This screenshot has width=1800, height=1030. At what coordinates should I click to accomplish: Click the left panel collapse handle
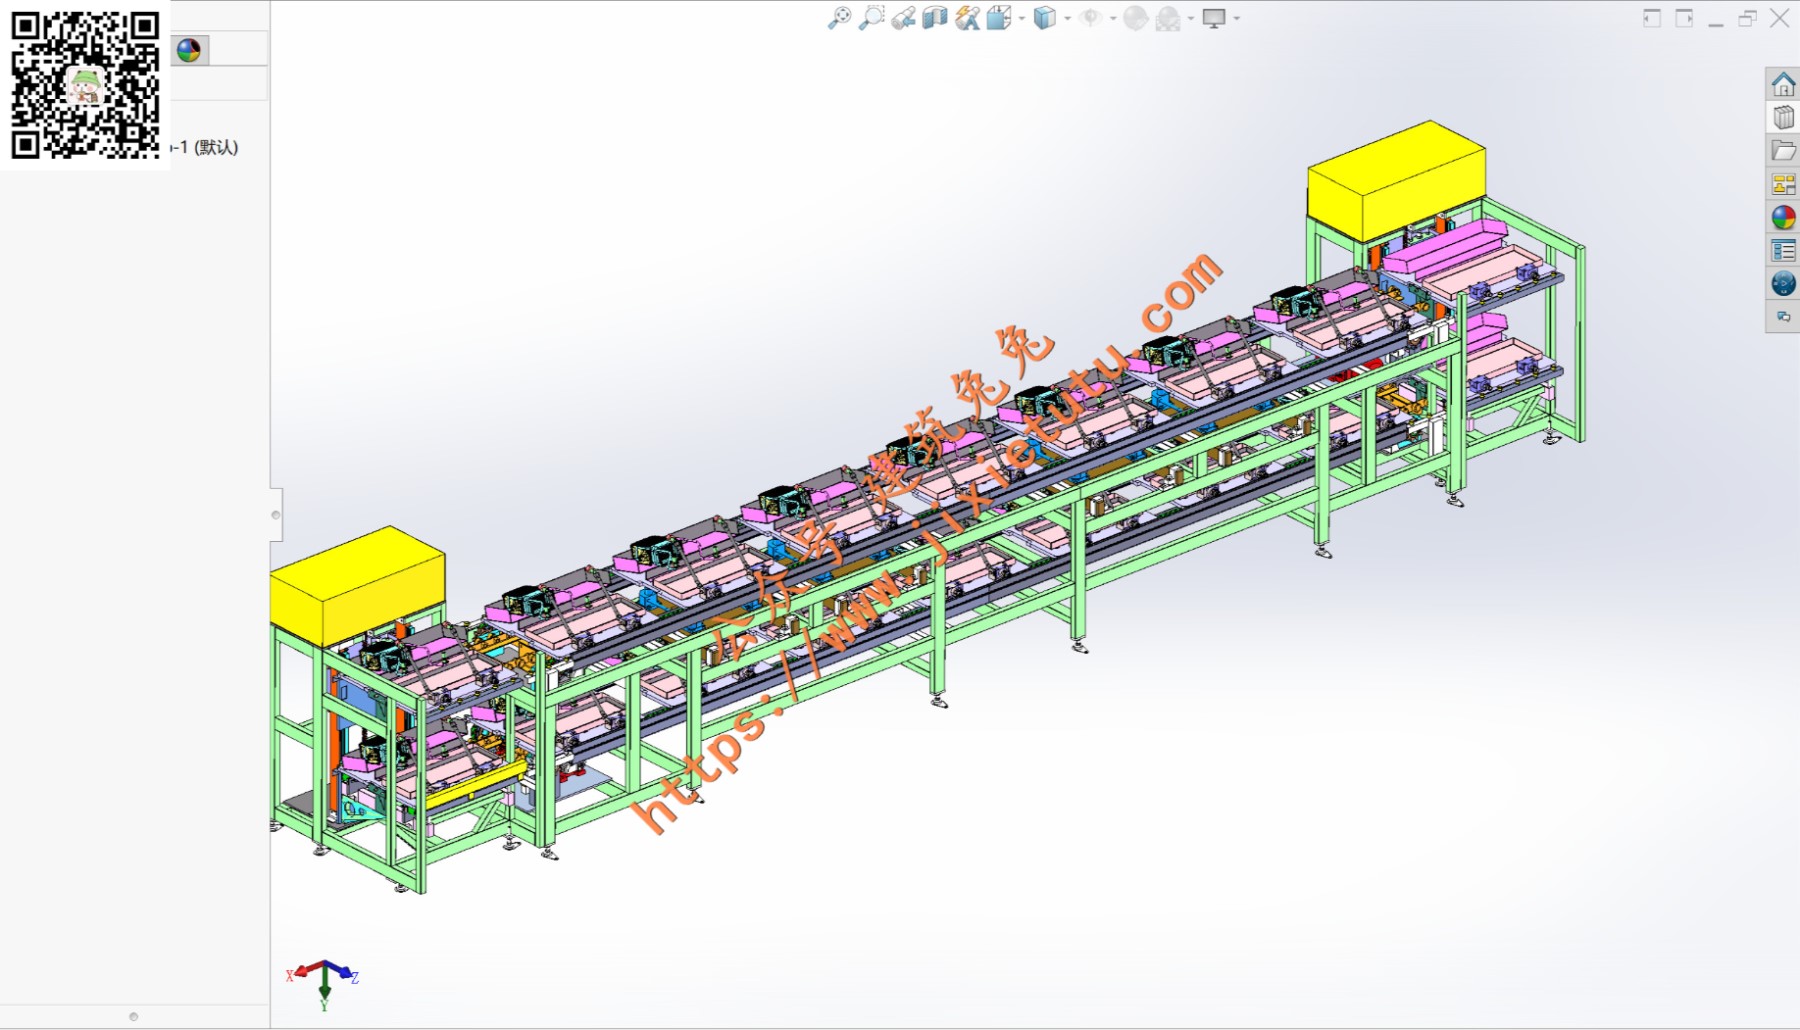pos(276,515)
